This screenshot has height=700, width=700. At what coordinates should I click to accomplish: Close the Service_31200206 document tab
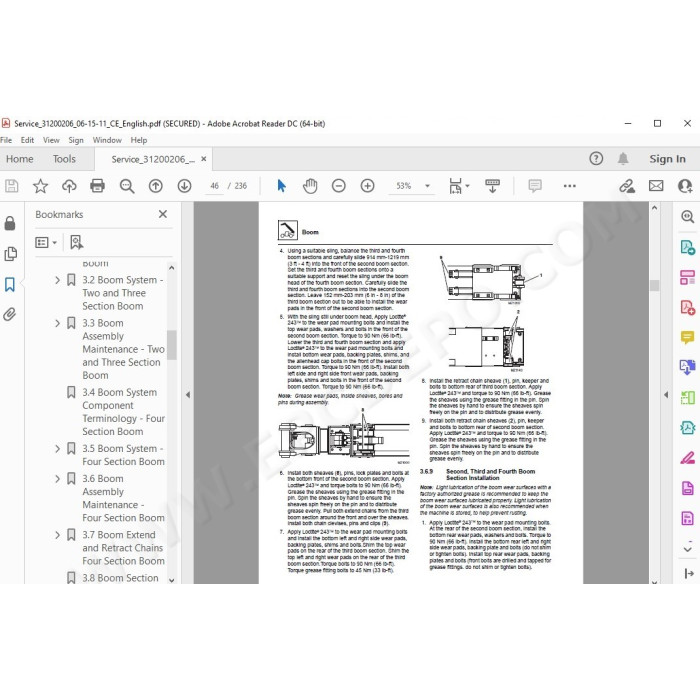(x=204, y=159)
